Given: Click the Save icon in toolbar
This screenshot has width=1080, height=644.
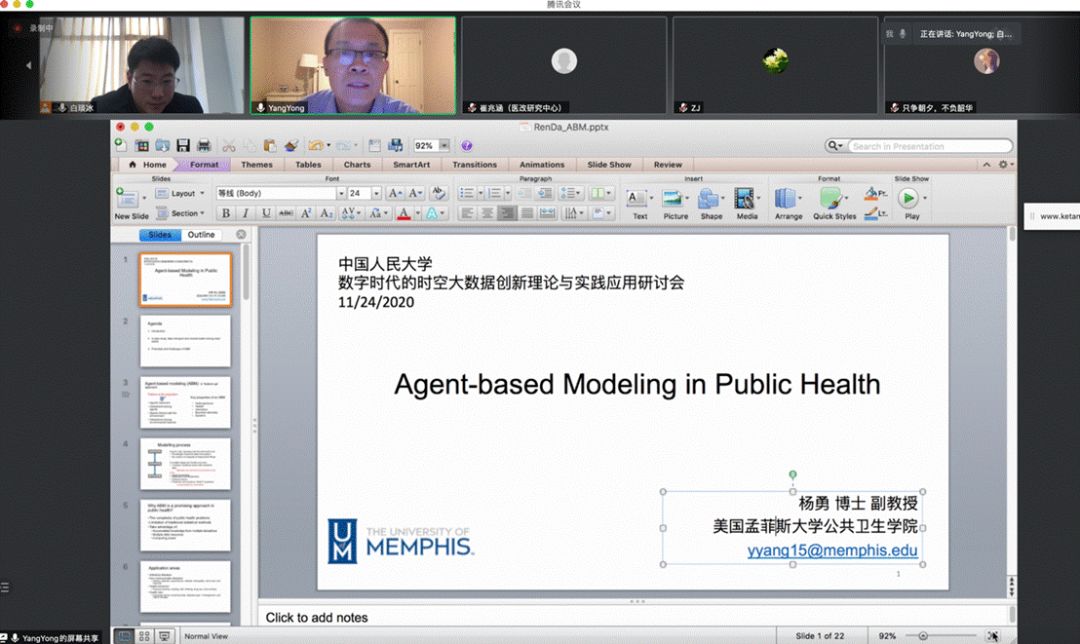Looking at the screenshot, I should (x=183, y=145).
